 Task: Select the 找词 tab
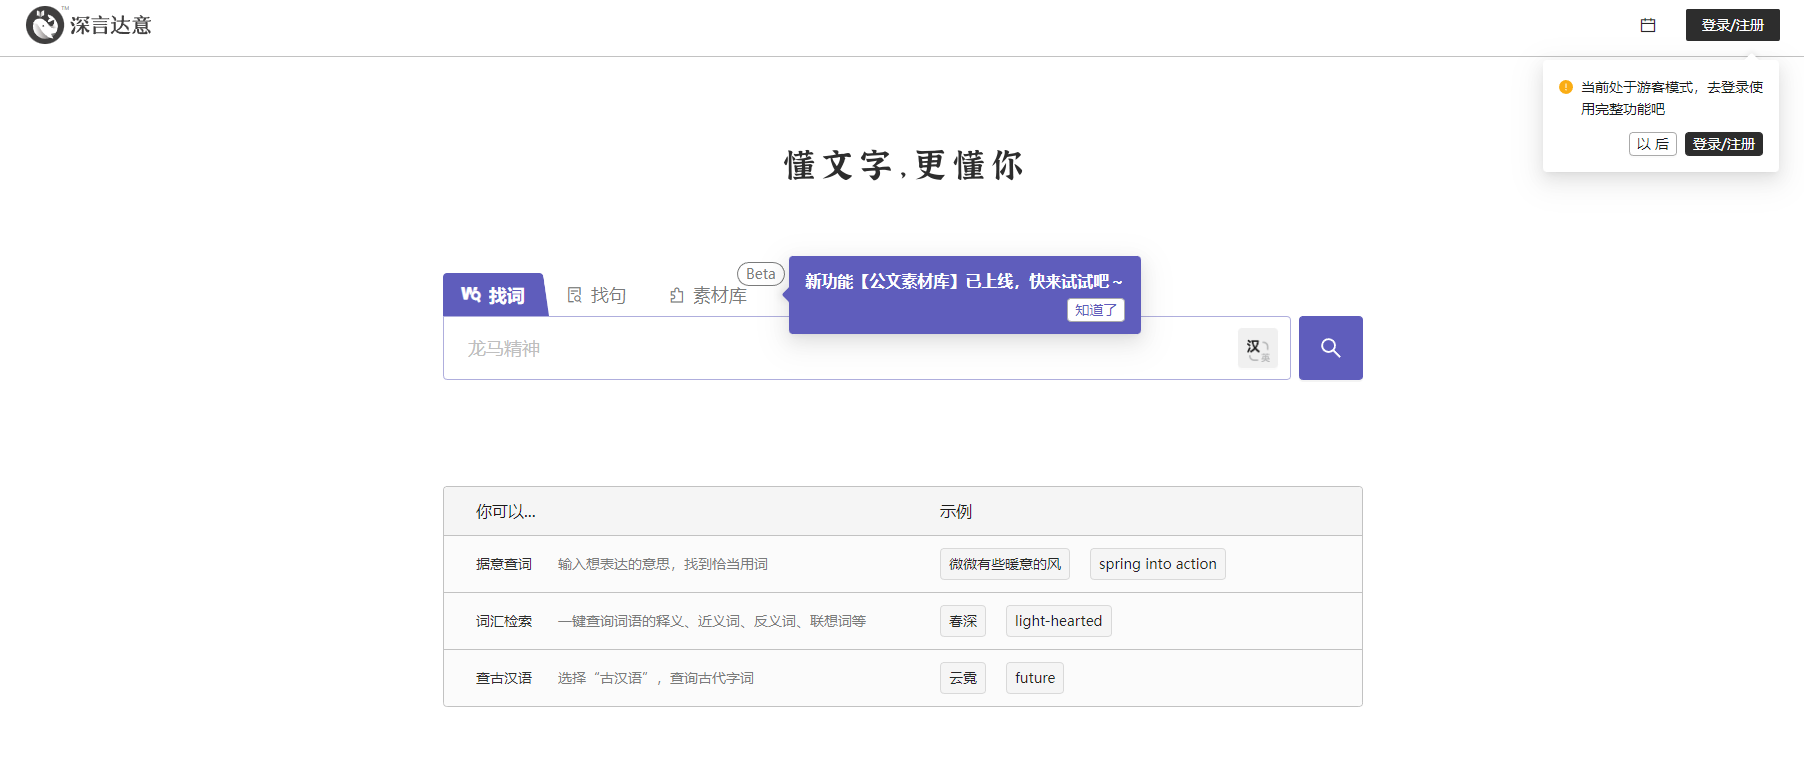coord(494,295)
